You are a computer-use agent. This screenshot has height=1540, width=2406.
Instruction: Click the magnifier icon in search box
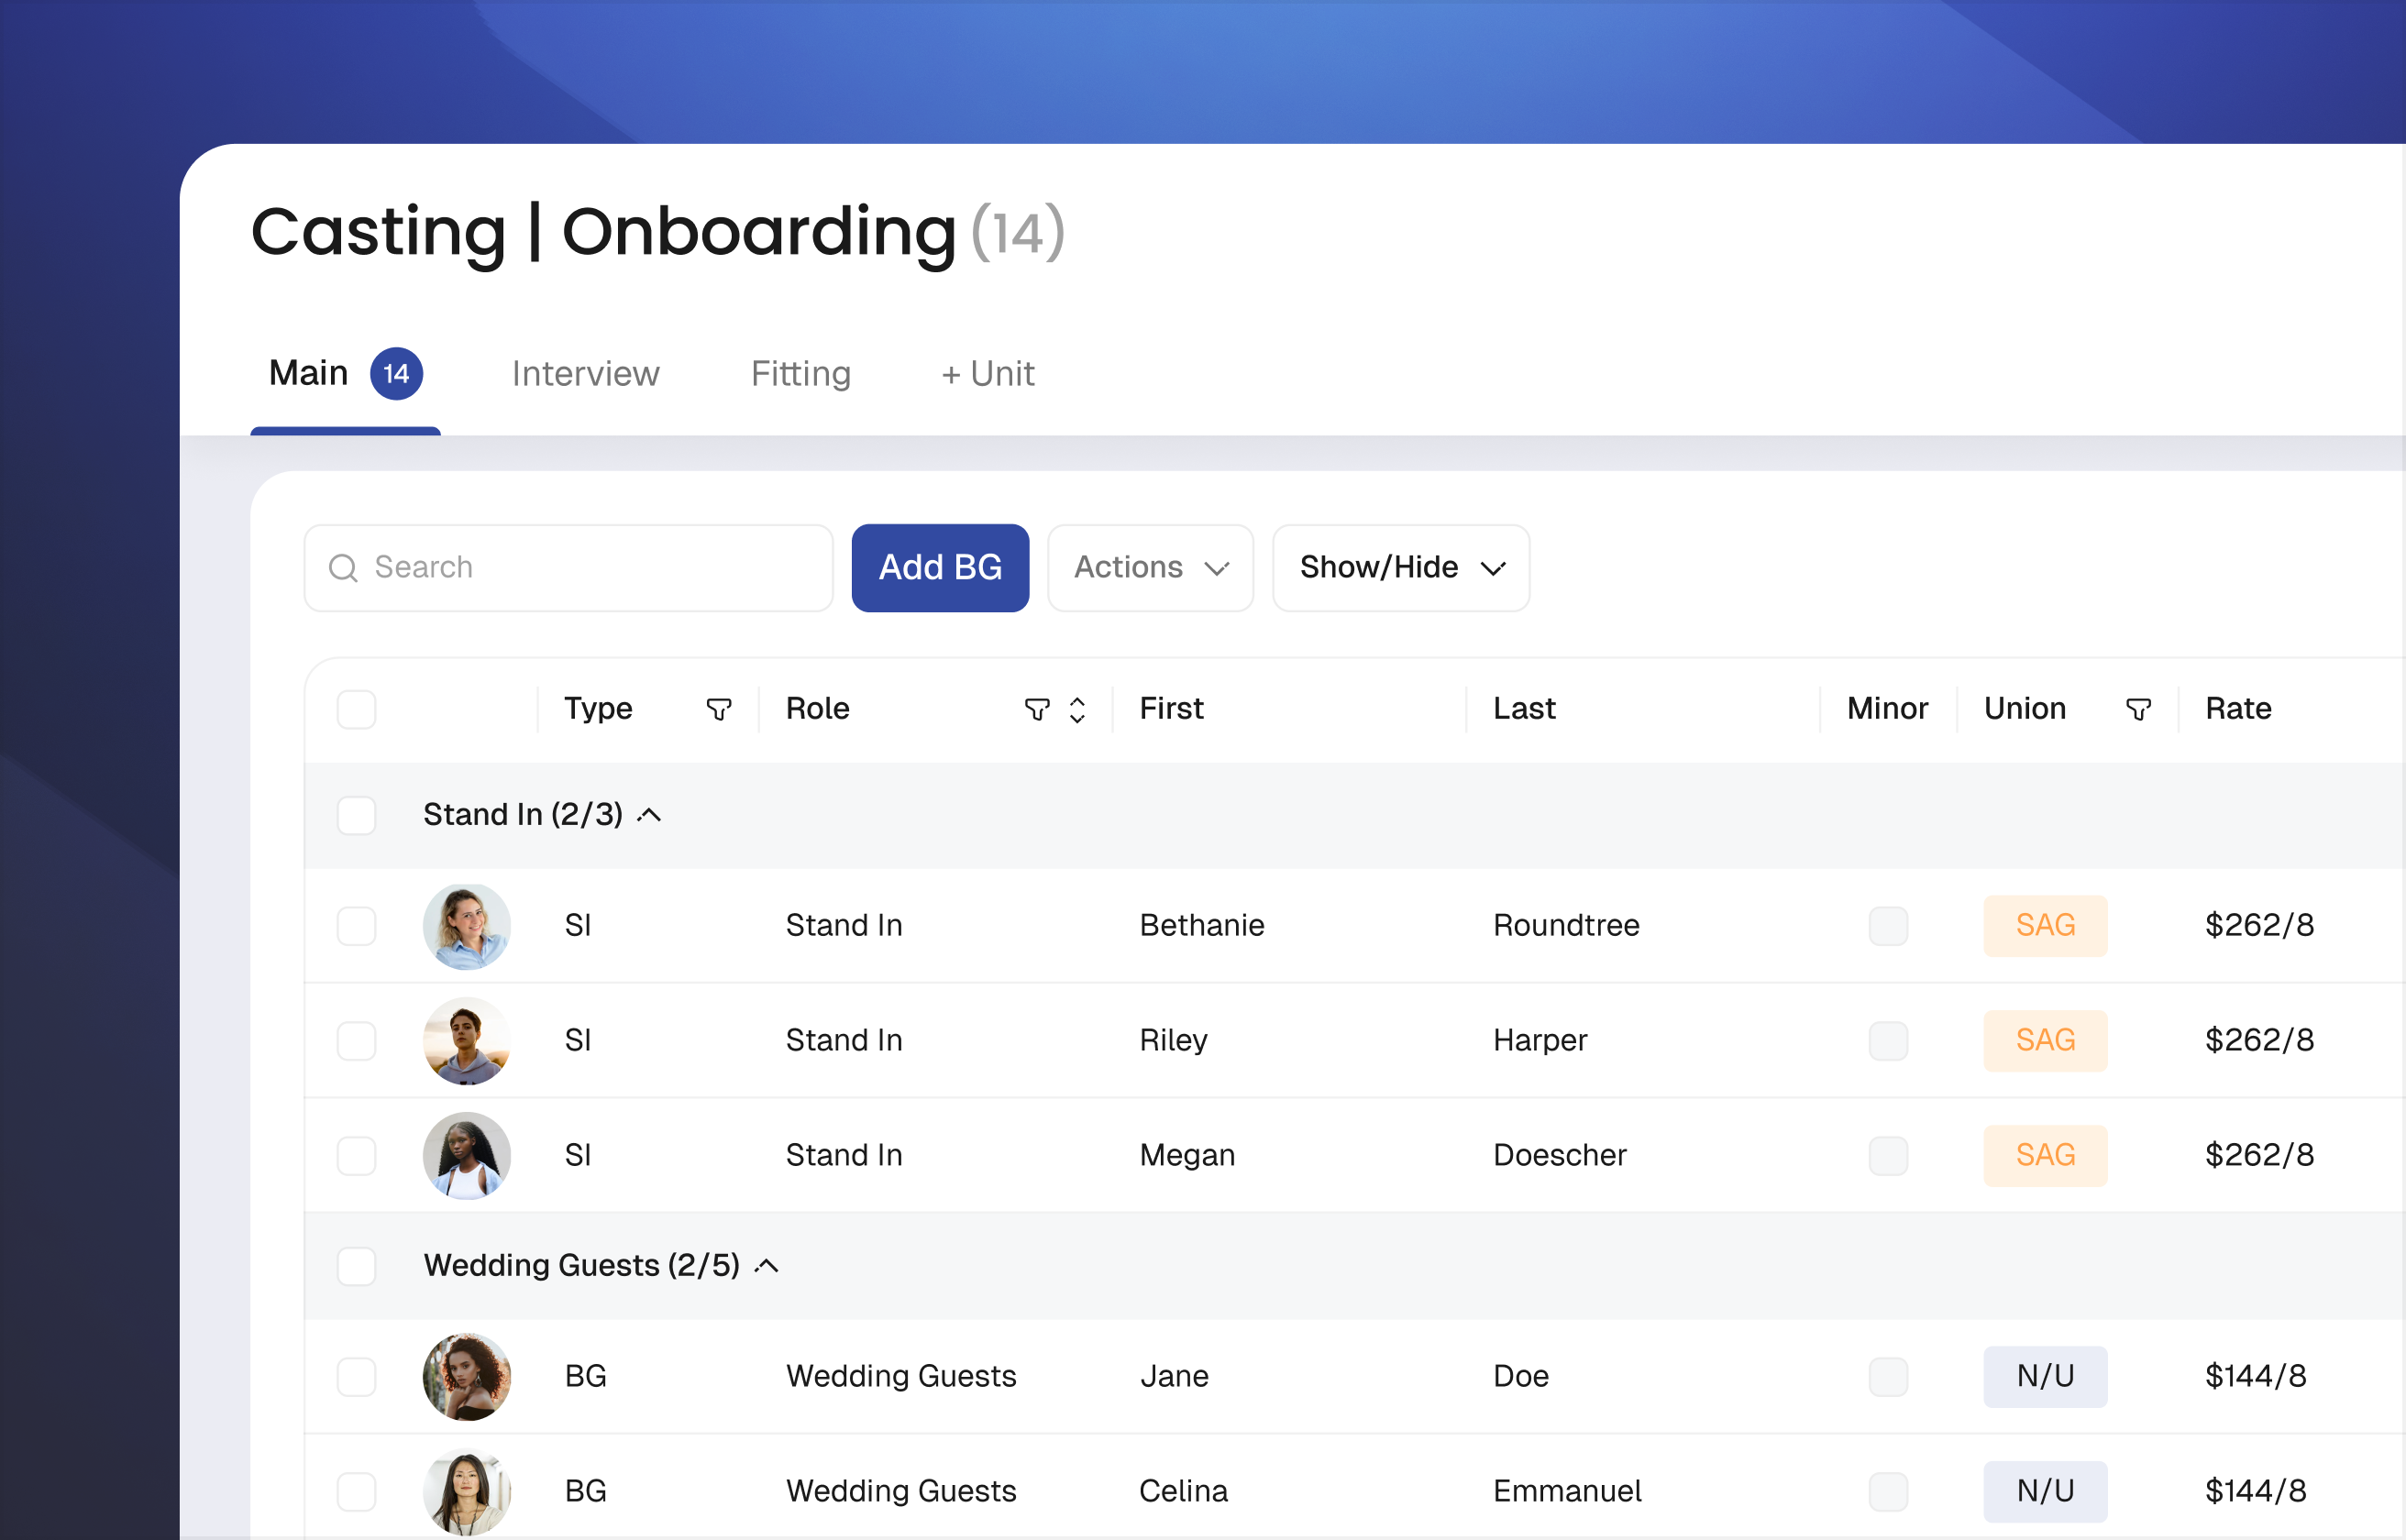click(343, 568)
